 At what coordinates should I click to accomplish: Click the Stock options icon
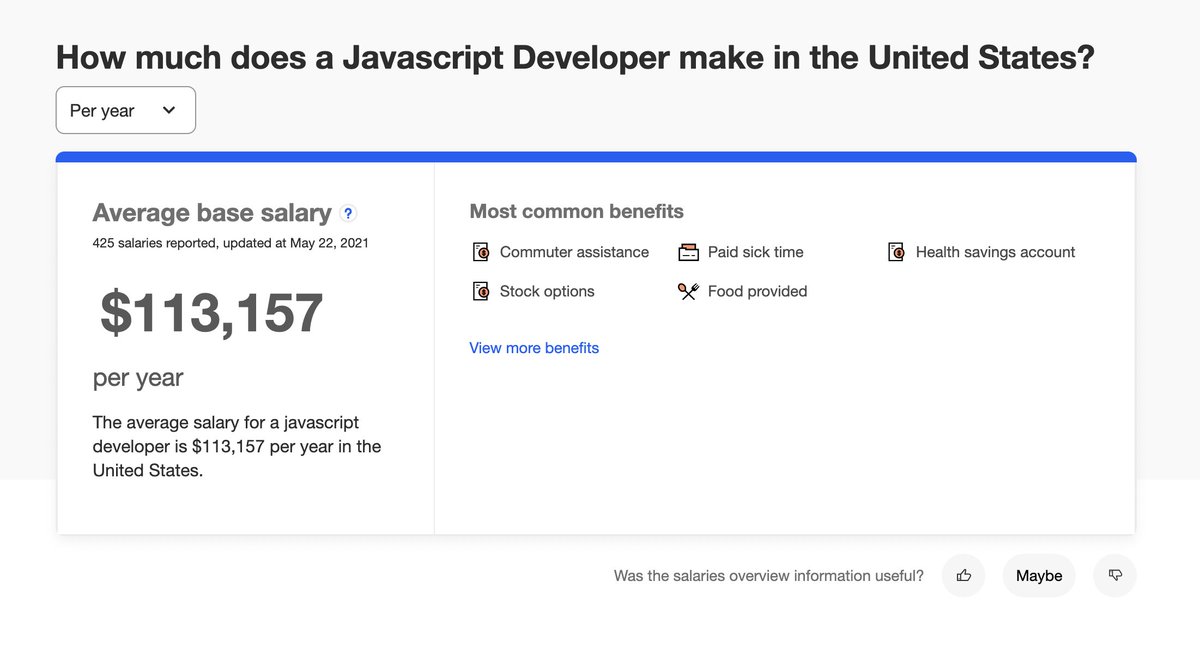pyautogui.click(x=480, y=291)
